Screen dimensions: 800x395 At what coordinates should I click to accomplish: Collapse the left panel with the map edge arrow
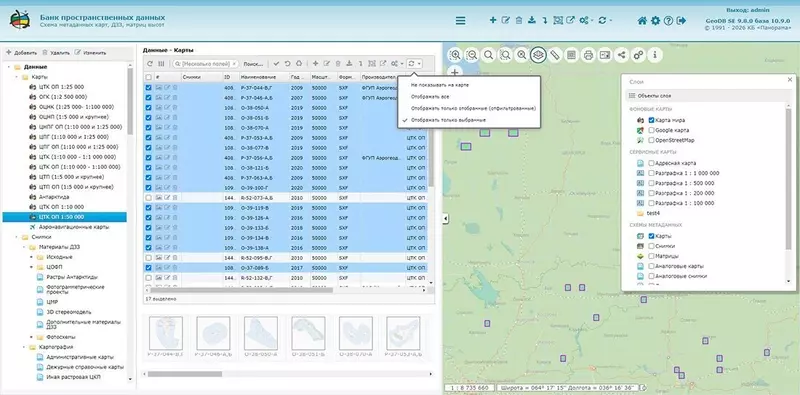click(x=445, y=218)
